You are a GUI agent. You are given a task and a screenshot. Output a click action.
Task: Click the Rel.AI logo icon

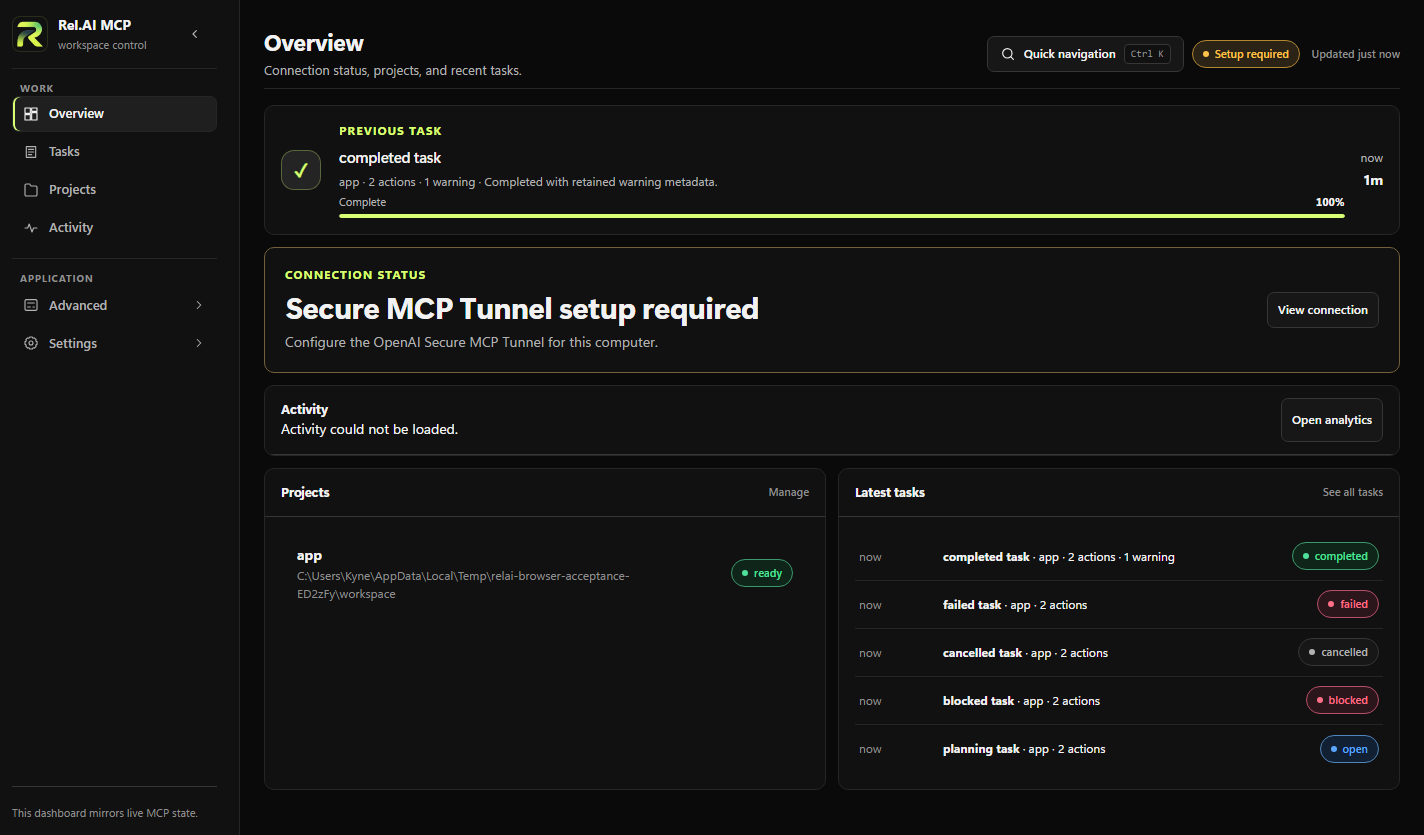[29, 34]
